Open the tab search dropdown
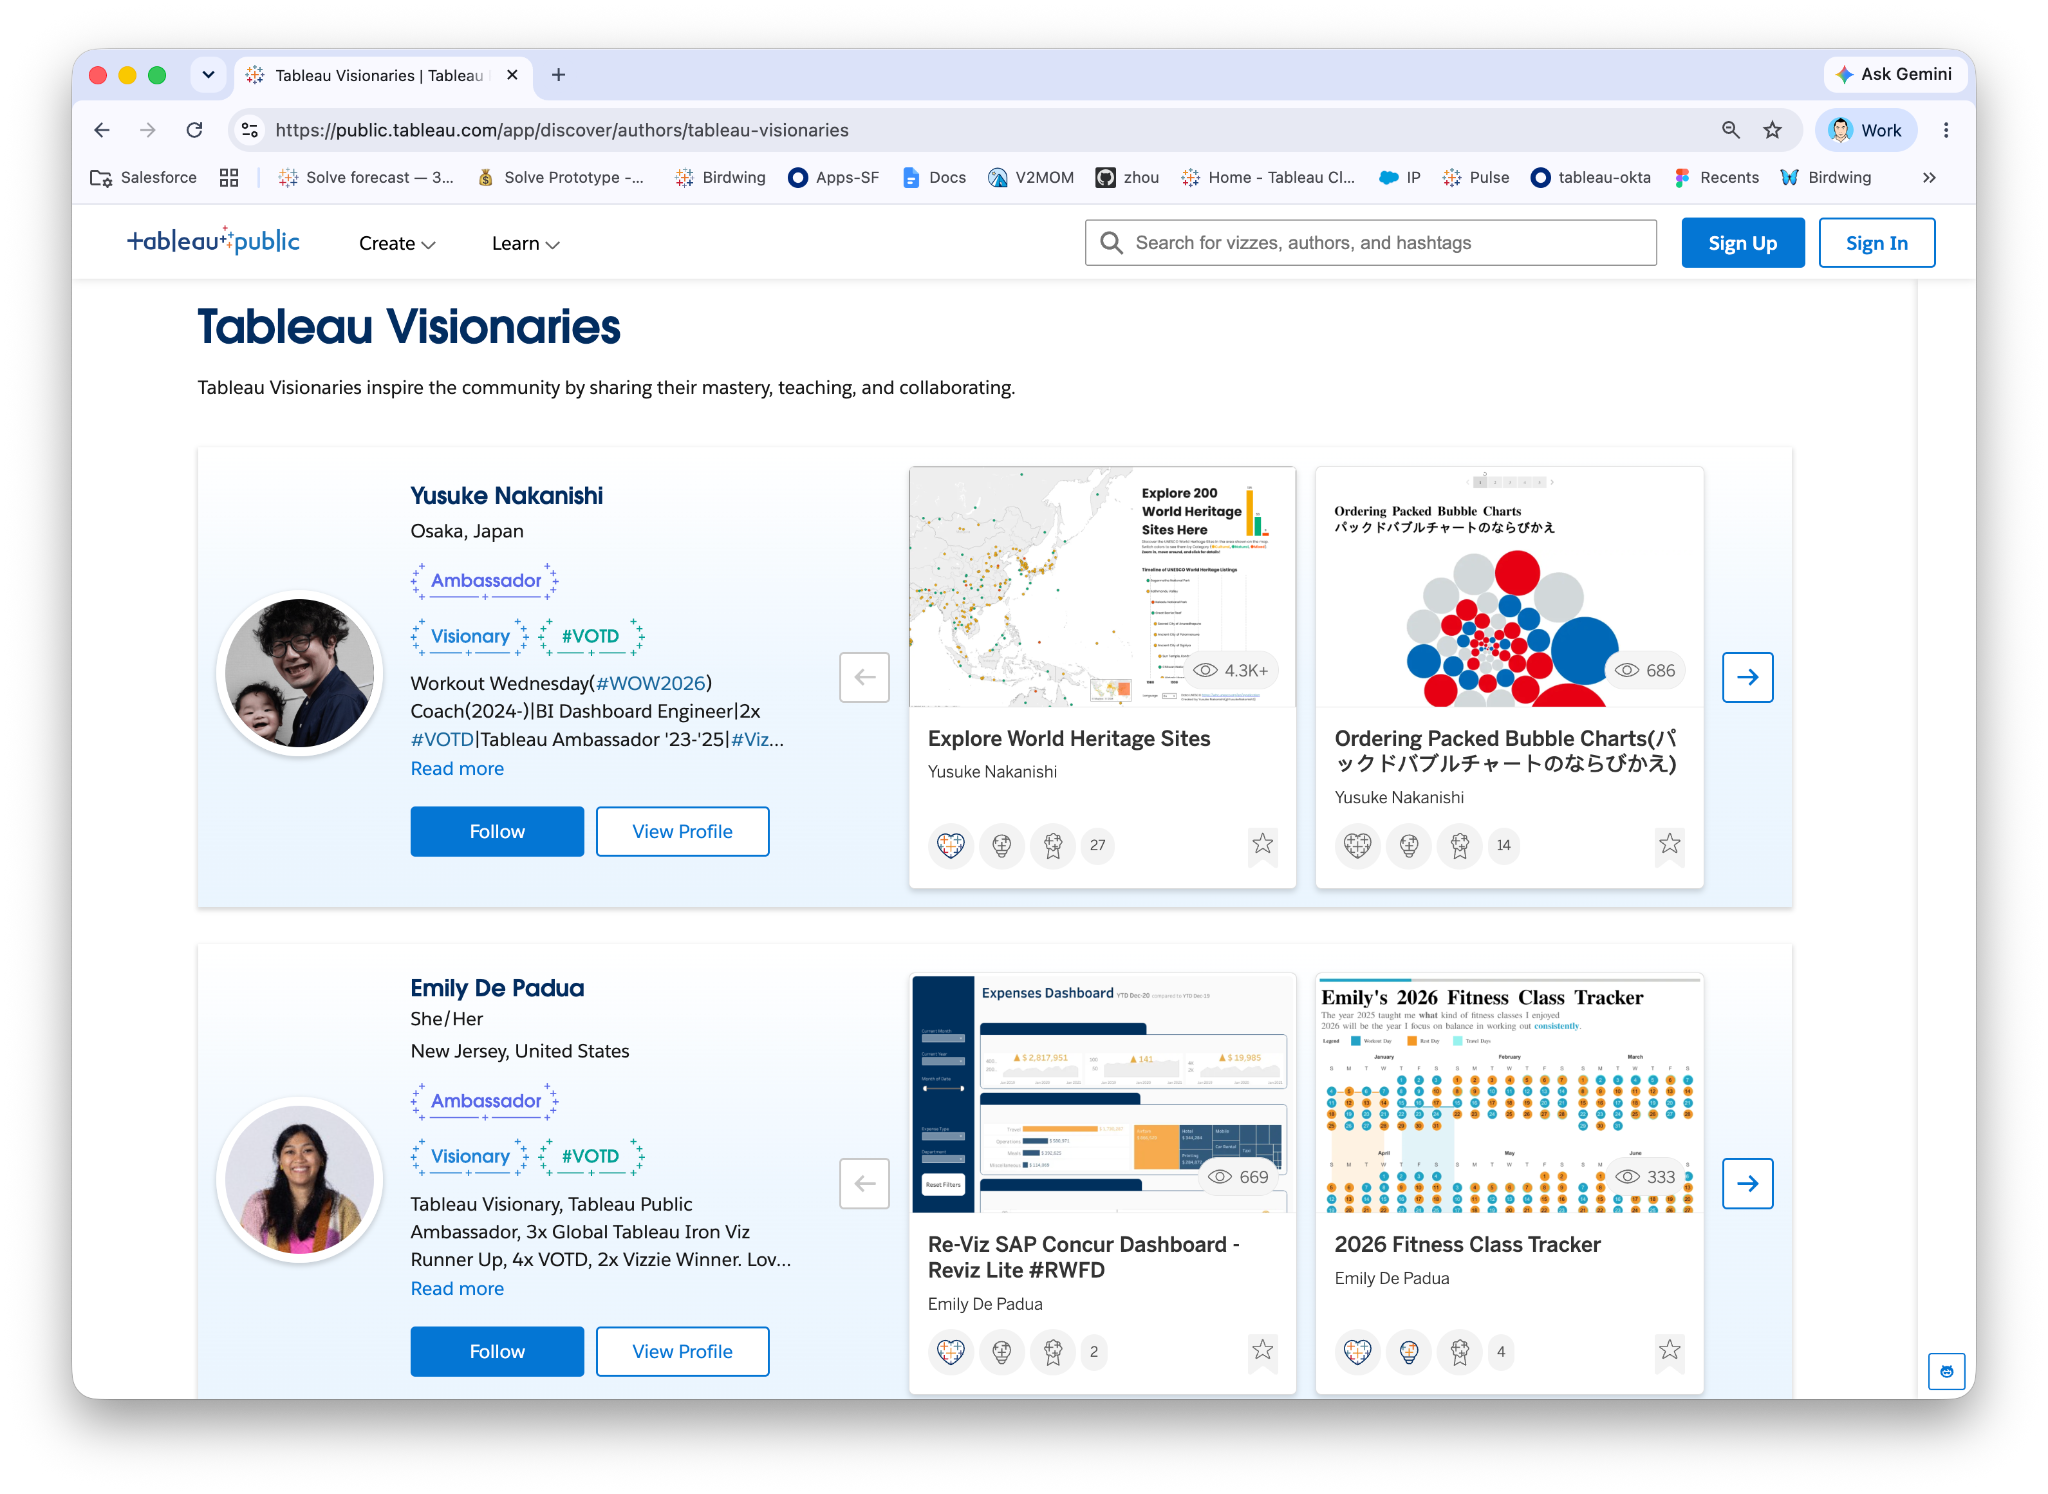 coord(208,75)
